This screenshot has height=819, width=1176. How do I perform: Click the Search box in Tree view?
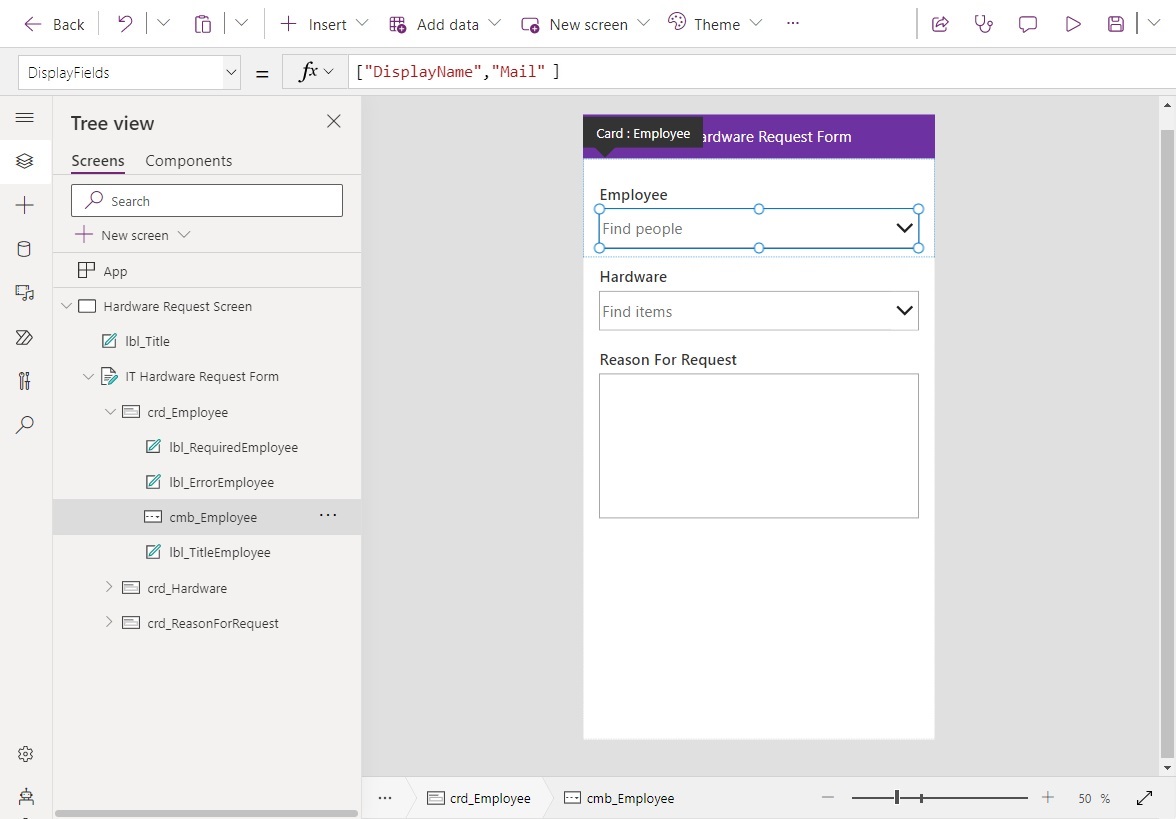click(205, 200)
